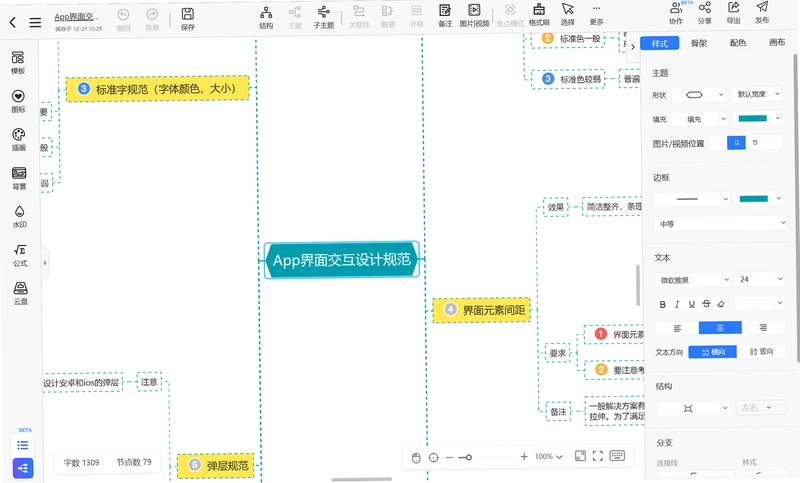Open the 结构 layout structure dropdown
Viewport: 800px width, 483px height.
(x=693, y=409)
